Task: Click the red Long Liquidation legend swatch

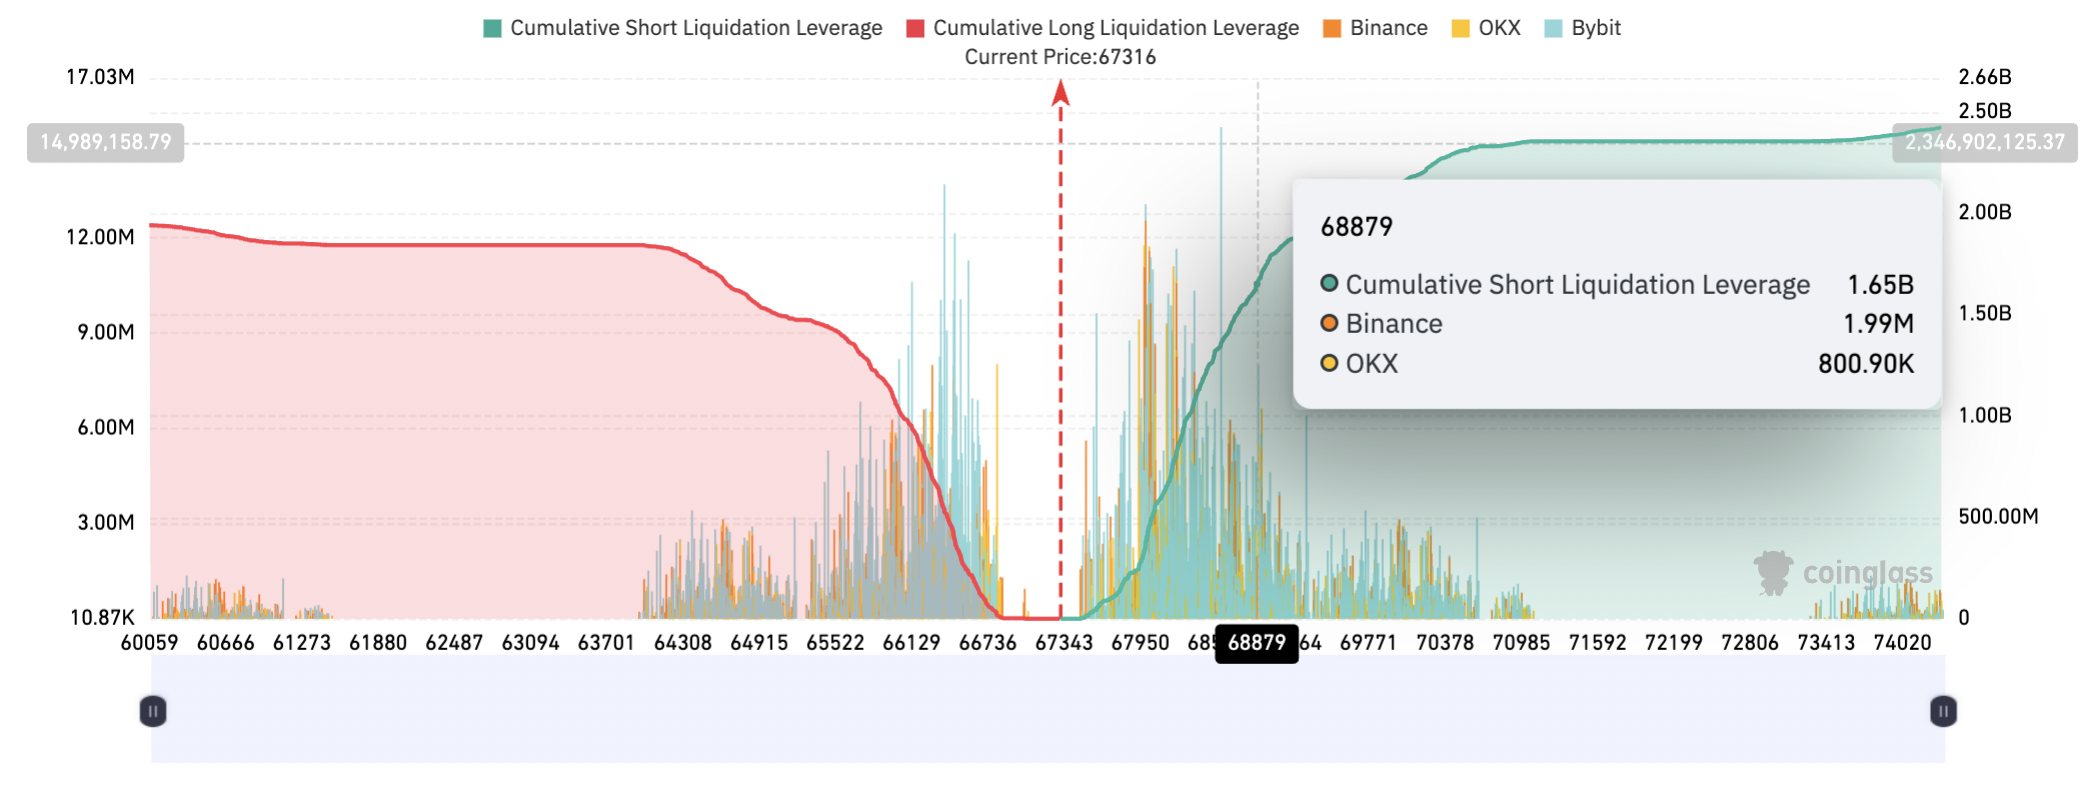Action: pos(915,28)
